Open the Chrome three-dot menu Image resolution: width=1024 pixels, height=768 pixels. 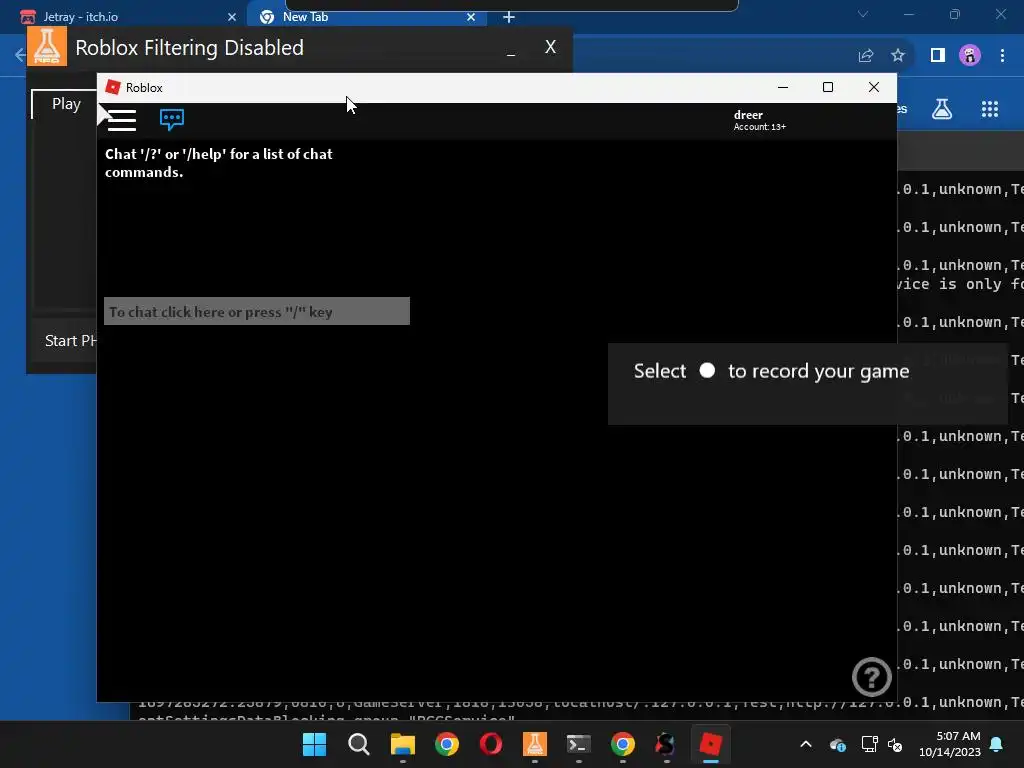coord(1002,56)
